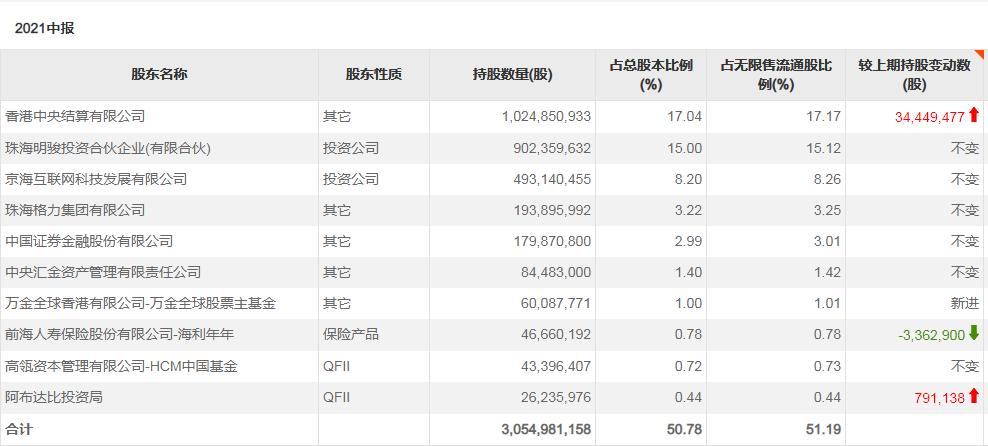
Task: Click the 占总股本比例(%) column header
Action: 651,74
